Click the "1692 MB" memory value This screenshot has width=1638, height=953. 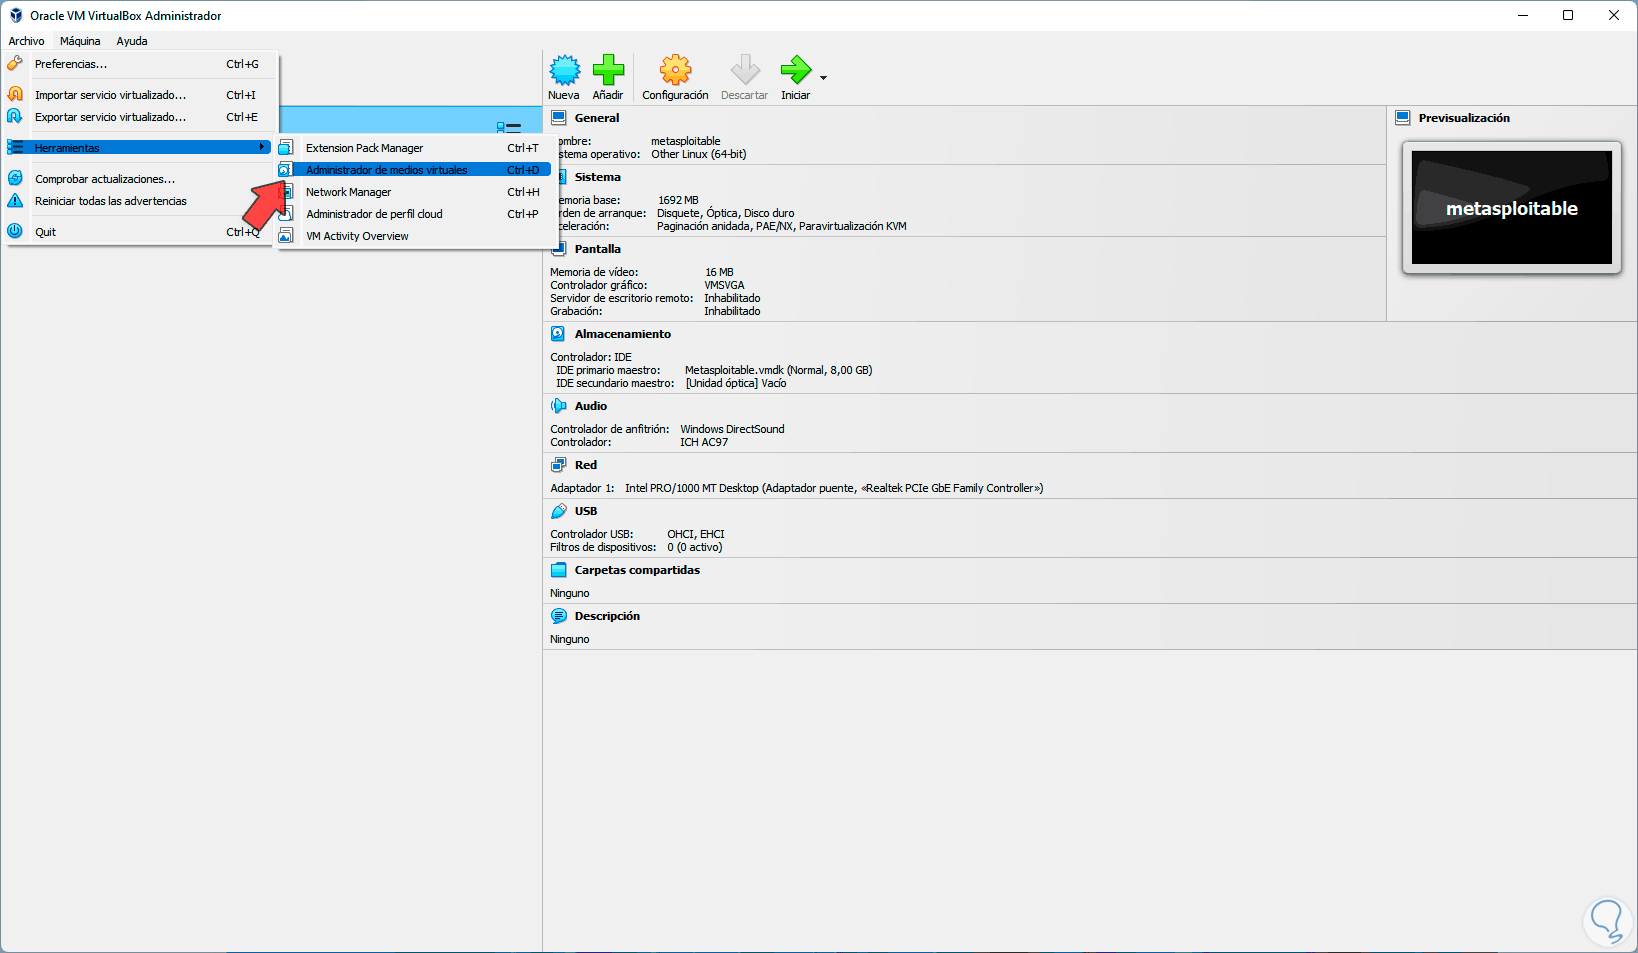(678, 200)
